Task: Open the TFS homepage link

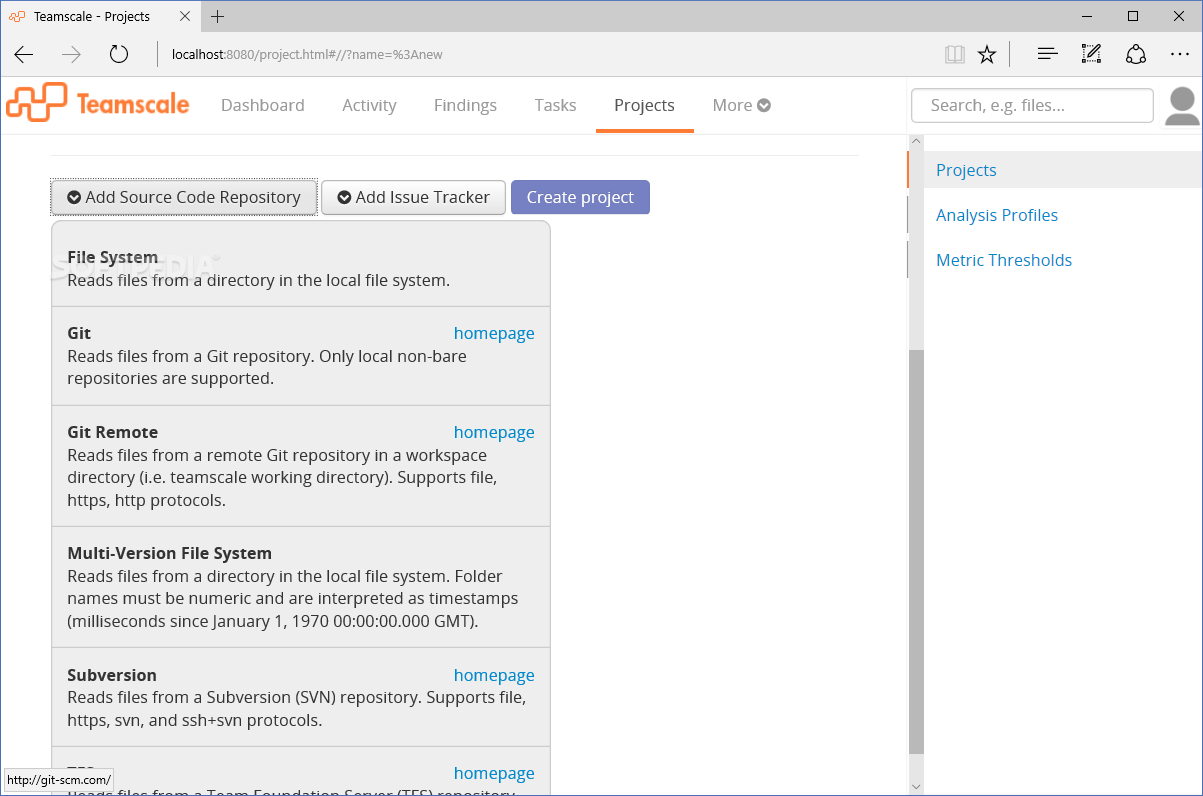Action: (x=494, y=773)
